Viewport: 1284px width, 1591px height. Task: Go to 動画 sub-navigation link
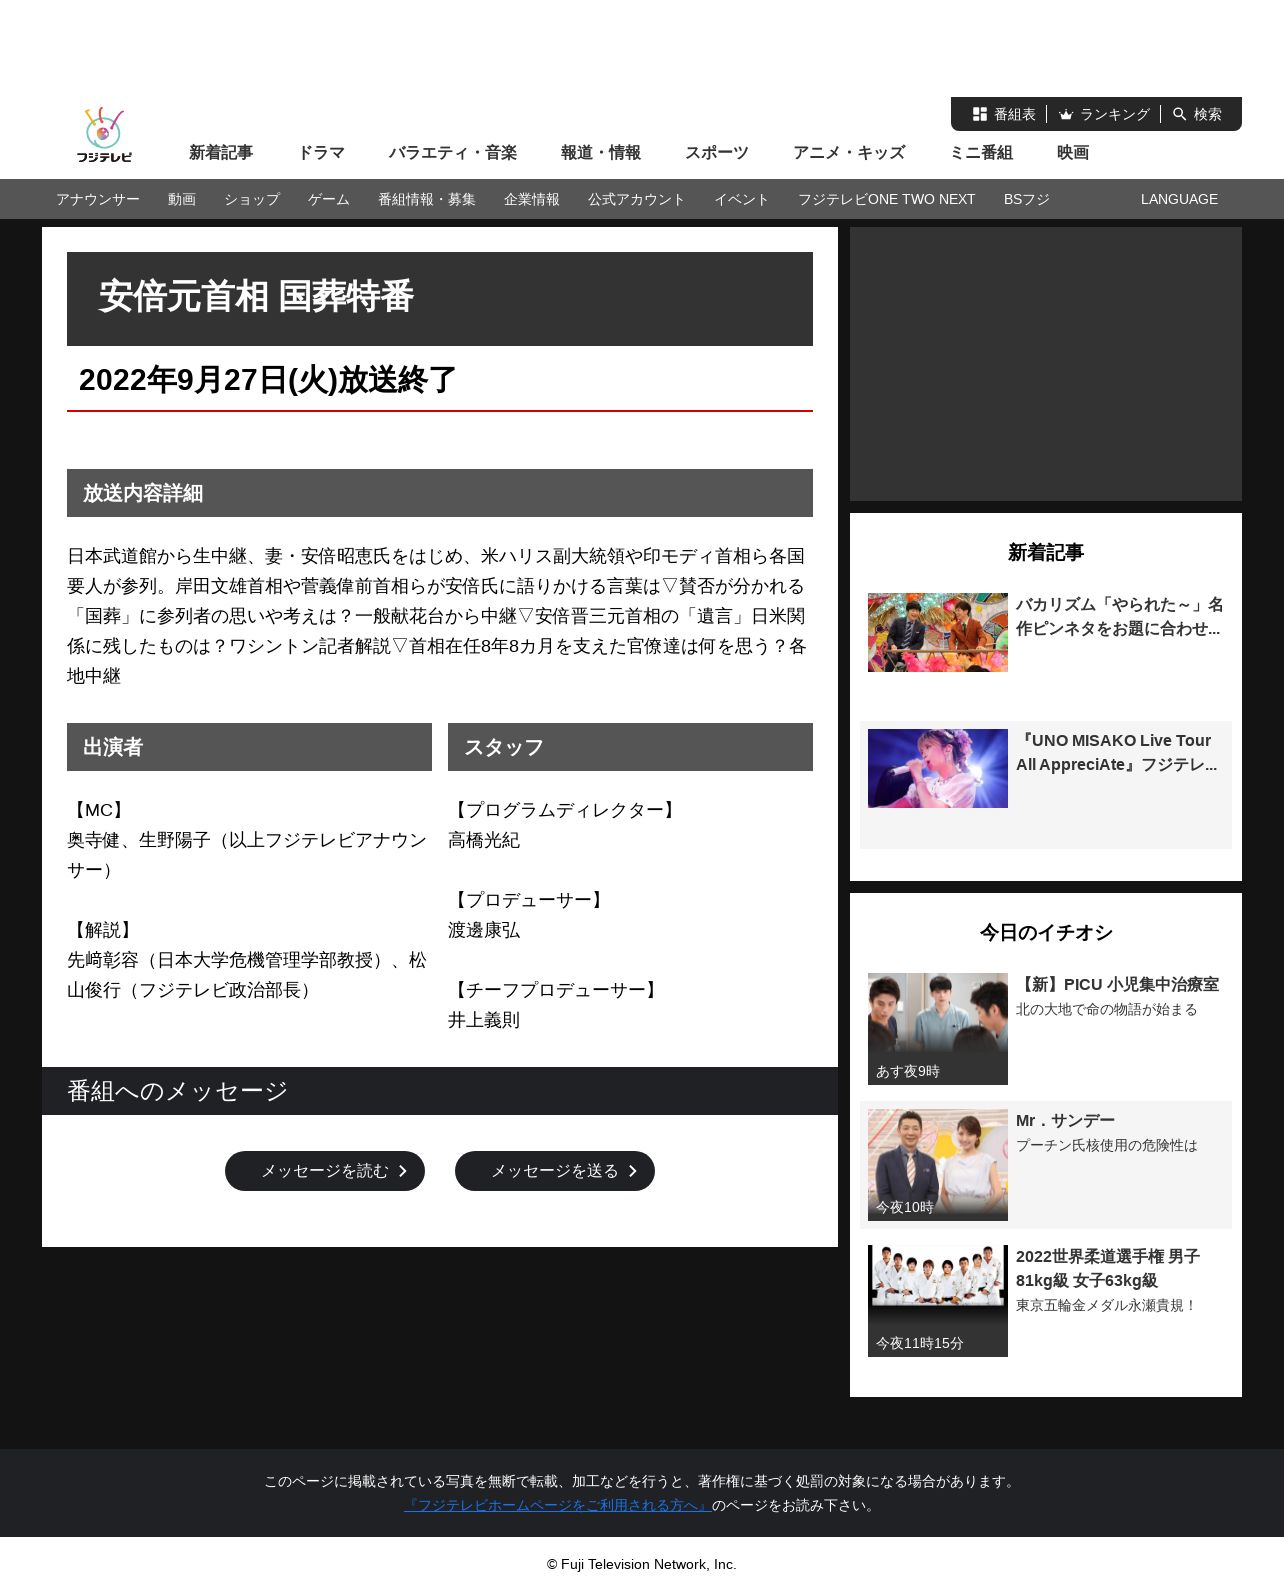[x=182, y=199]
